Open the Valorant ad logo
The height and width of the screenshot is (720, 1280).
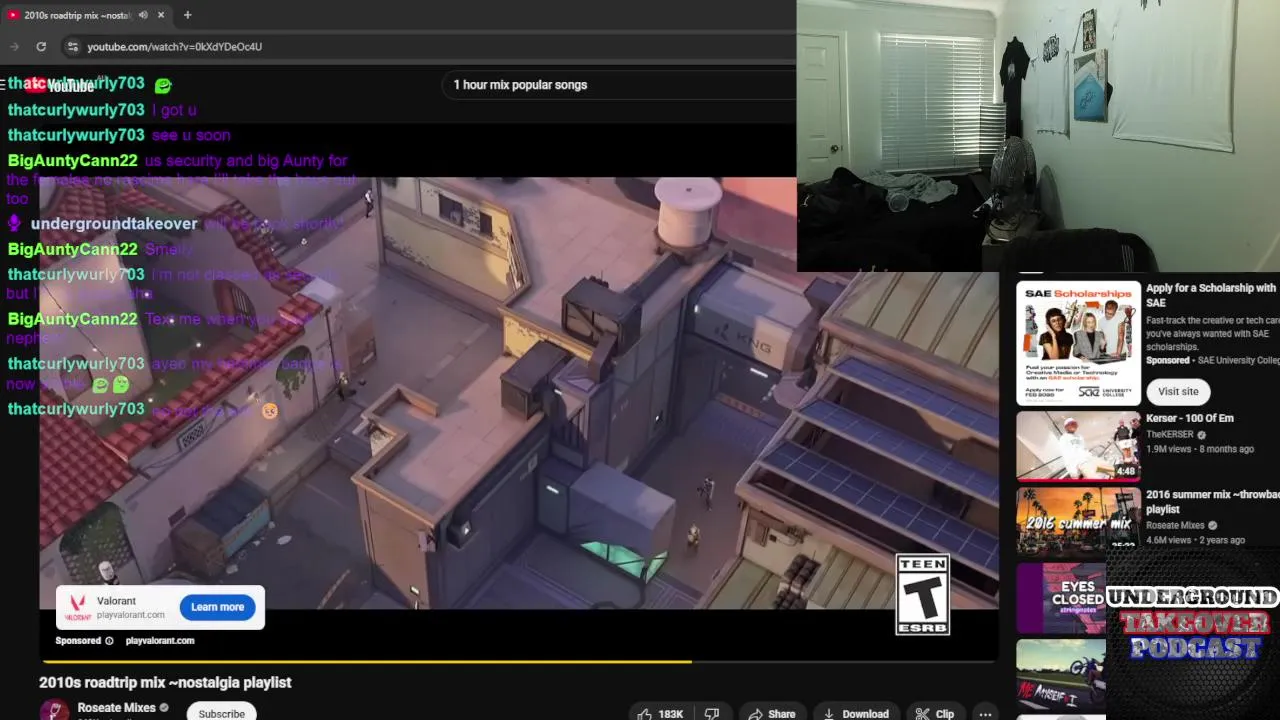click(77, 607)
